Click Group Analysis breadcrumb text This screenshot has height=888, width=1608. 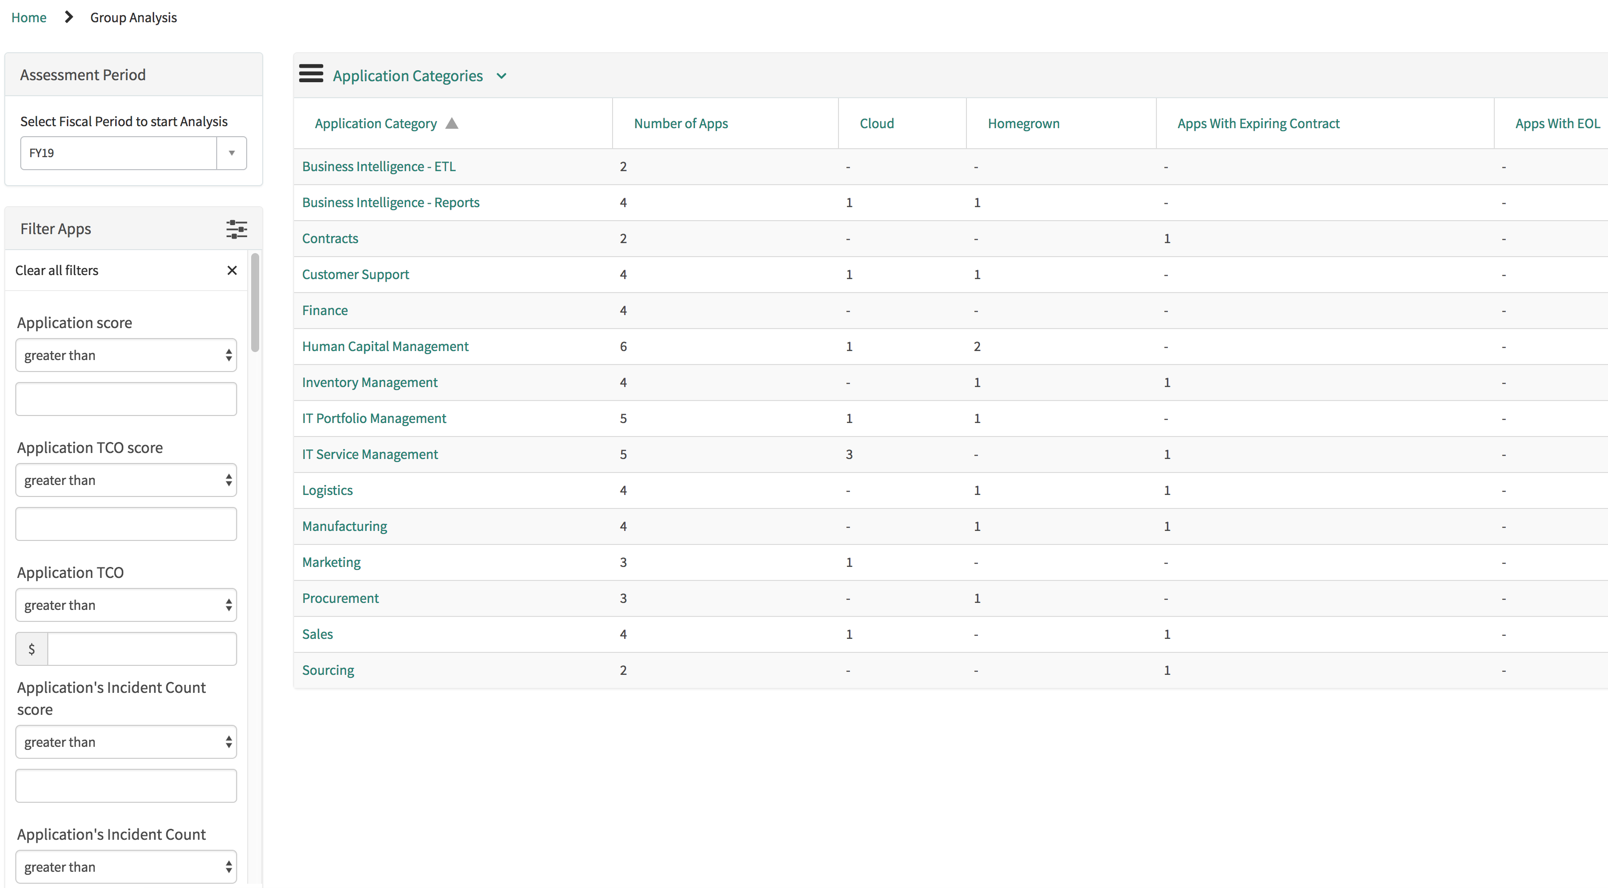[133, 17]
